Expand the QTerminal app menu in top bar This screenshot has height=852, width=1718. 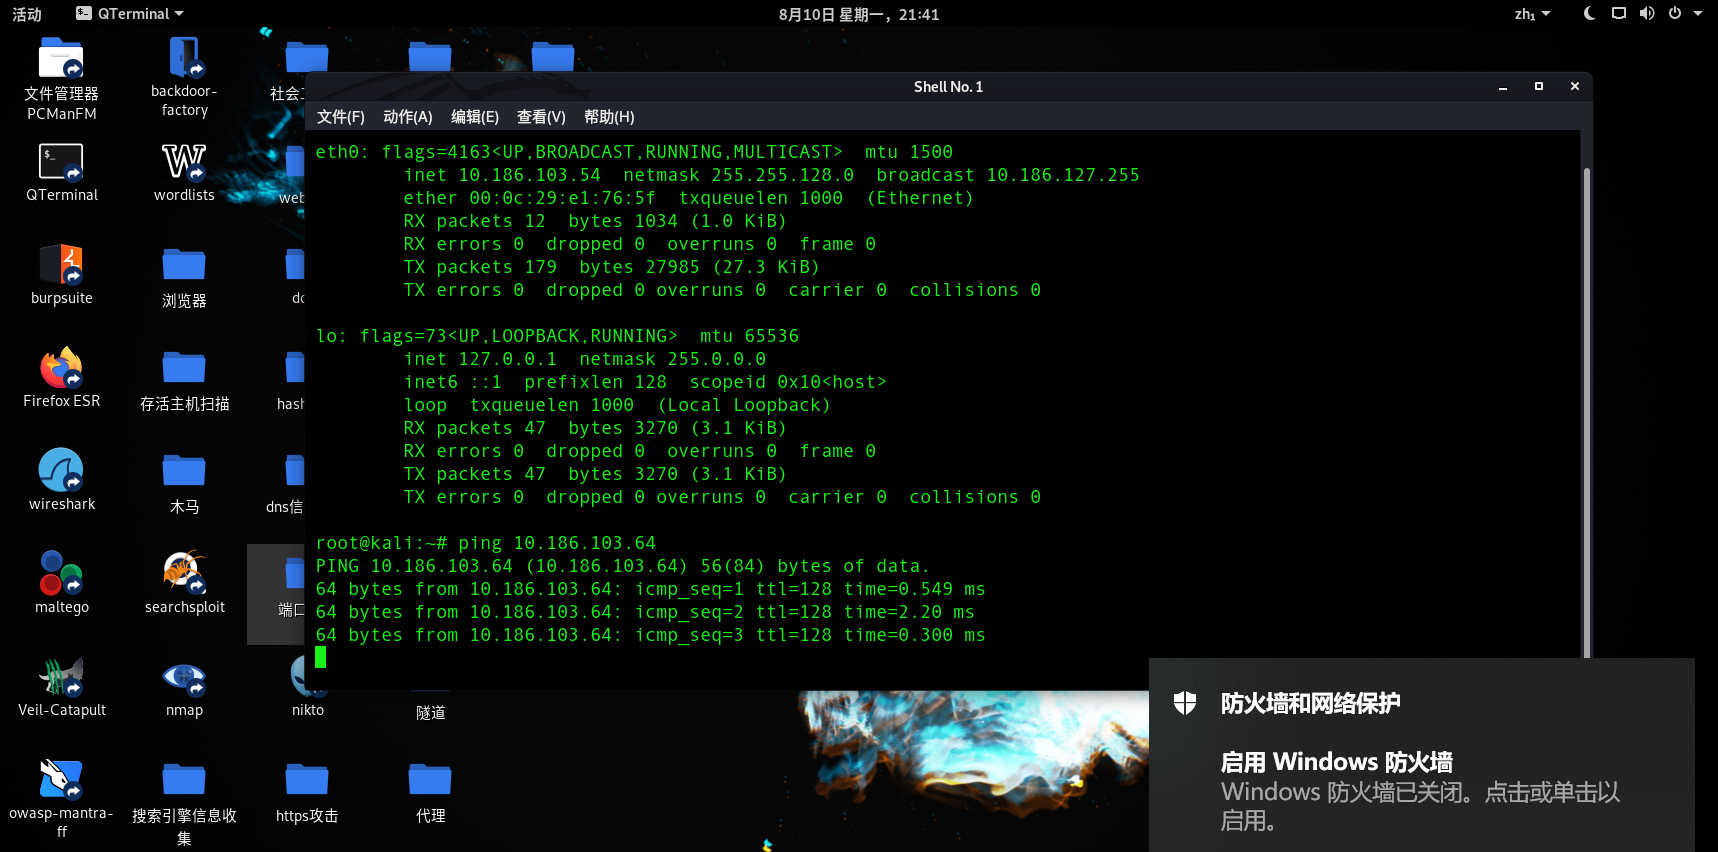pos(130,13)
